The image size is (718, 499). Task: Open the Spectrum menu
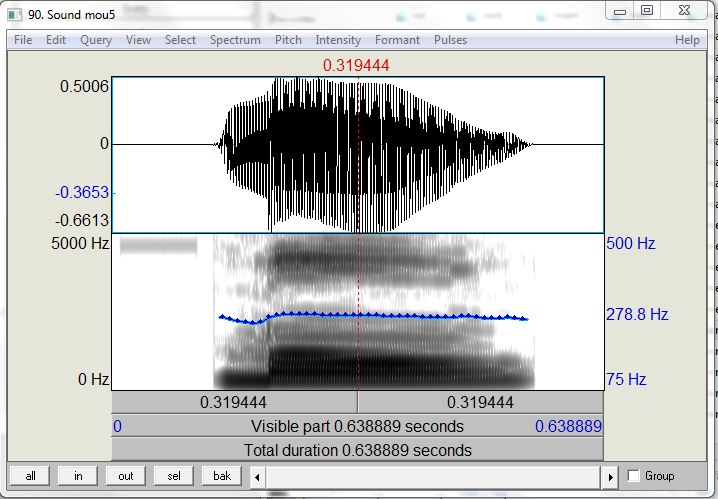pos(235,40)
